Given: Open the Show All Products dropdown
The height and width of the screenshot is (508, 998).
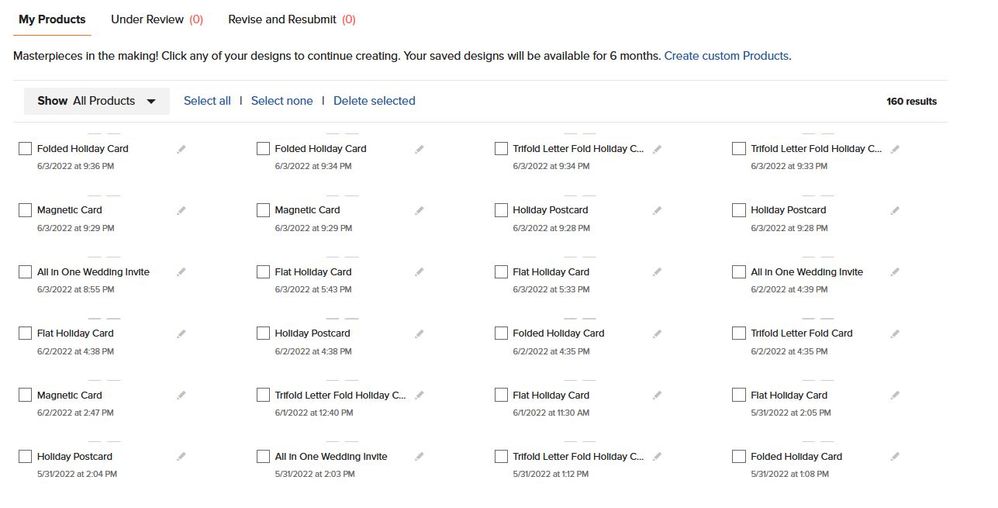Looking at the screenshot, I should pos(97,101).
